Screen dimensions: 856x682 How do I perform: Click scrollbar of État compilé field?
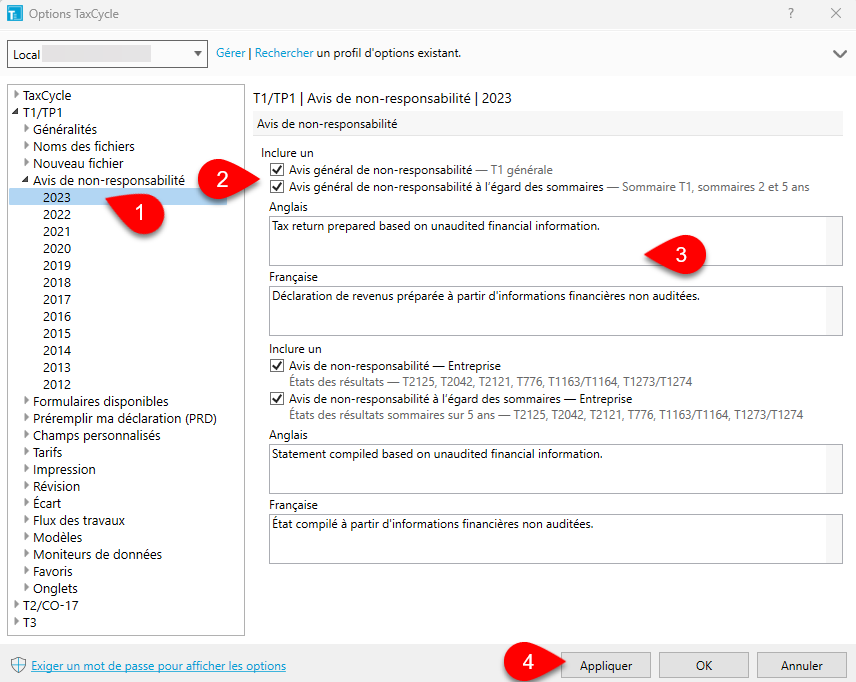pyautogui.click(x=834, y=538)
